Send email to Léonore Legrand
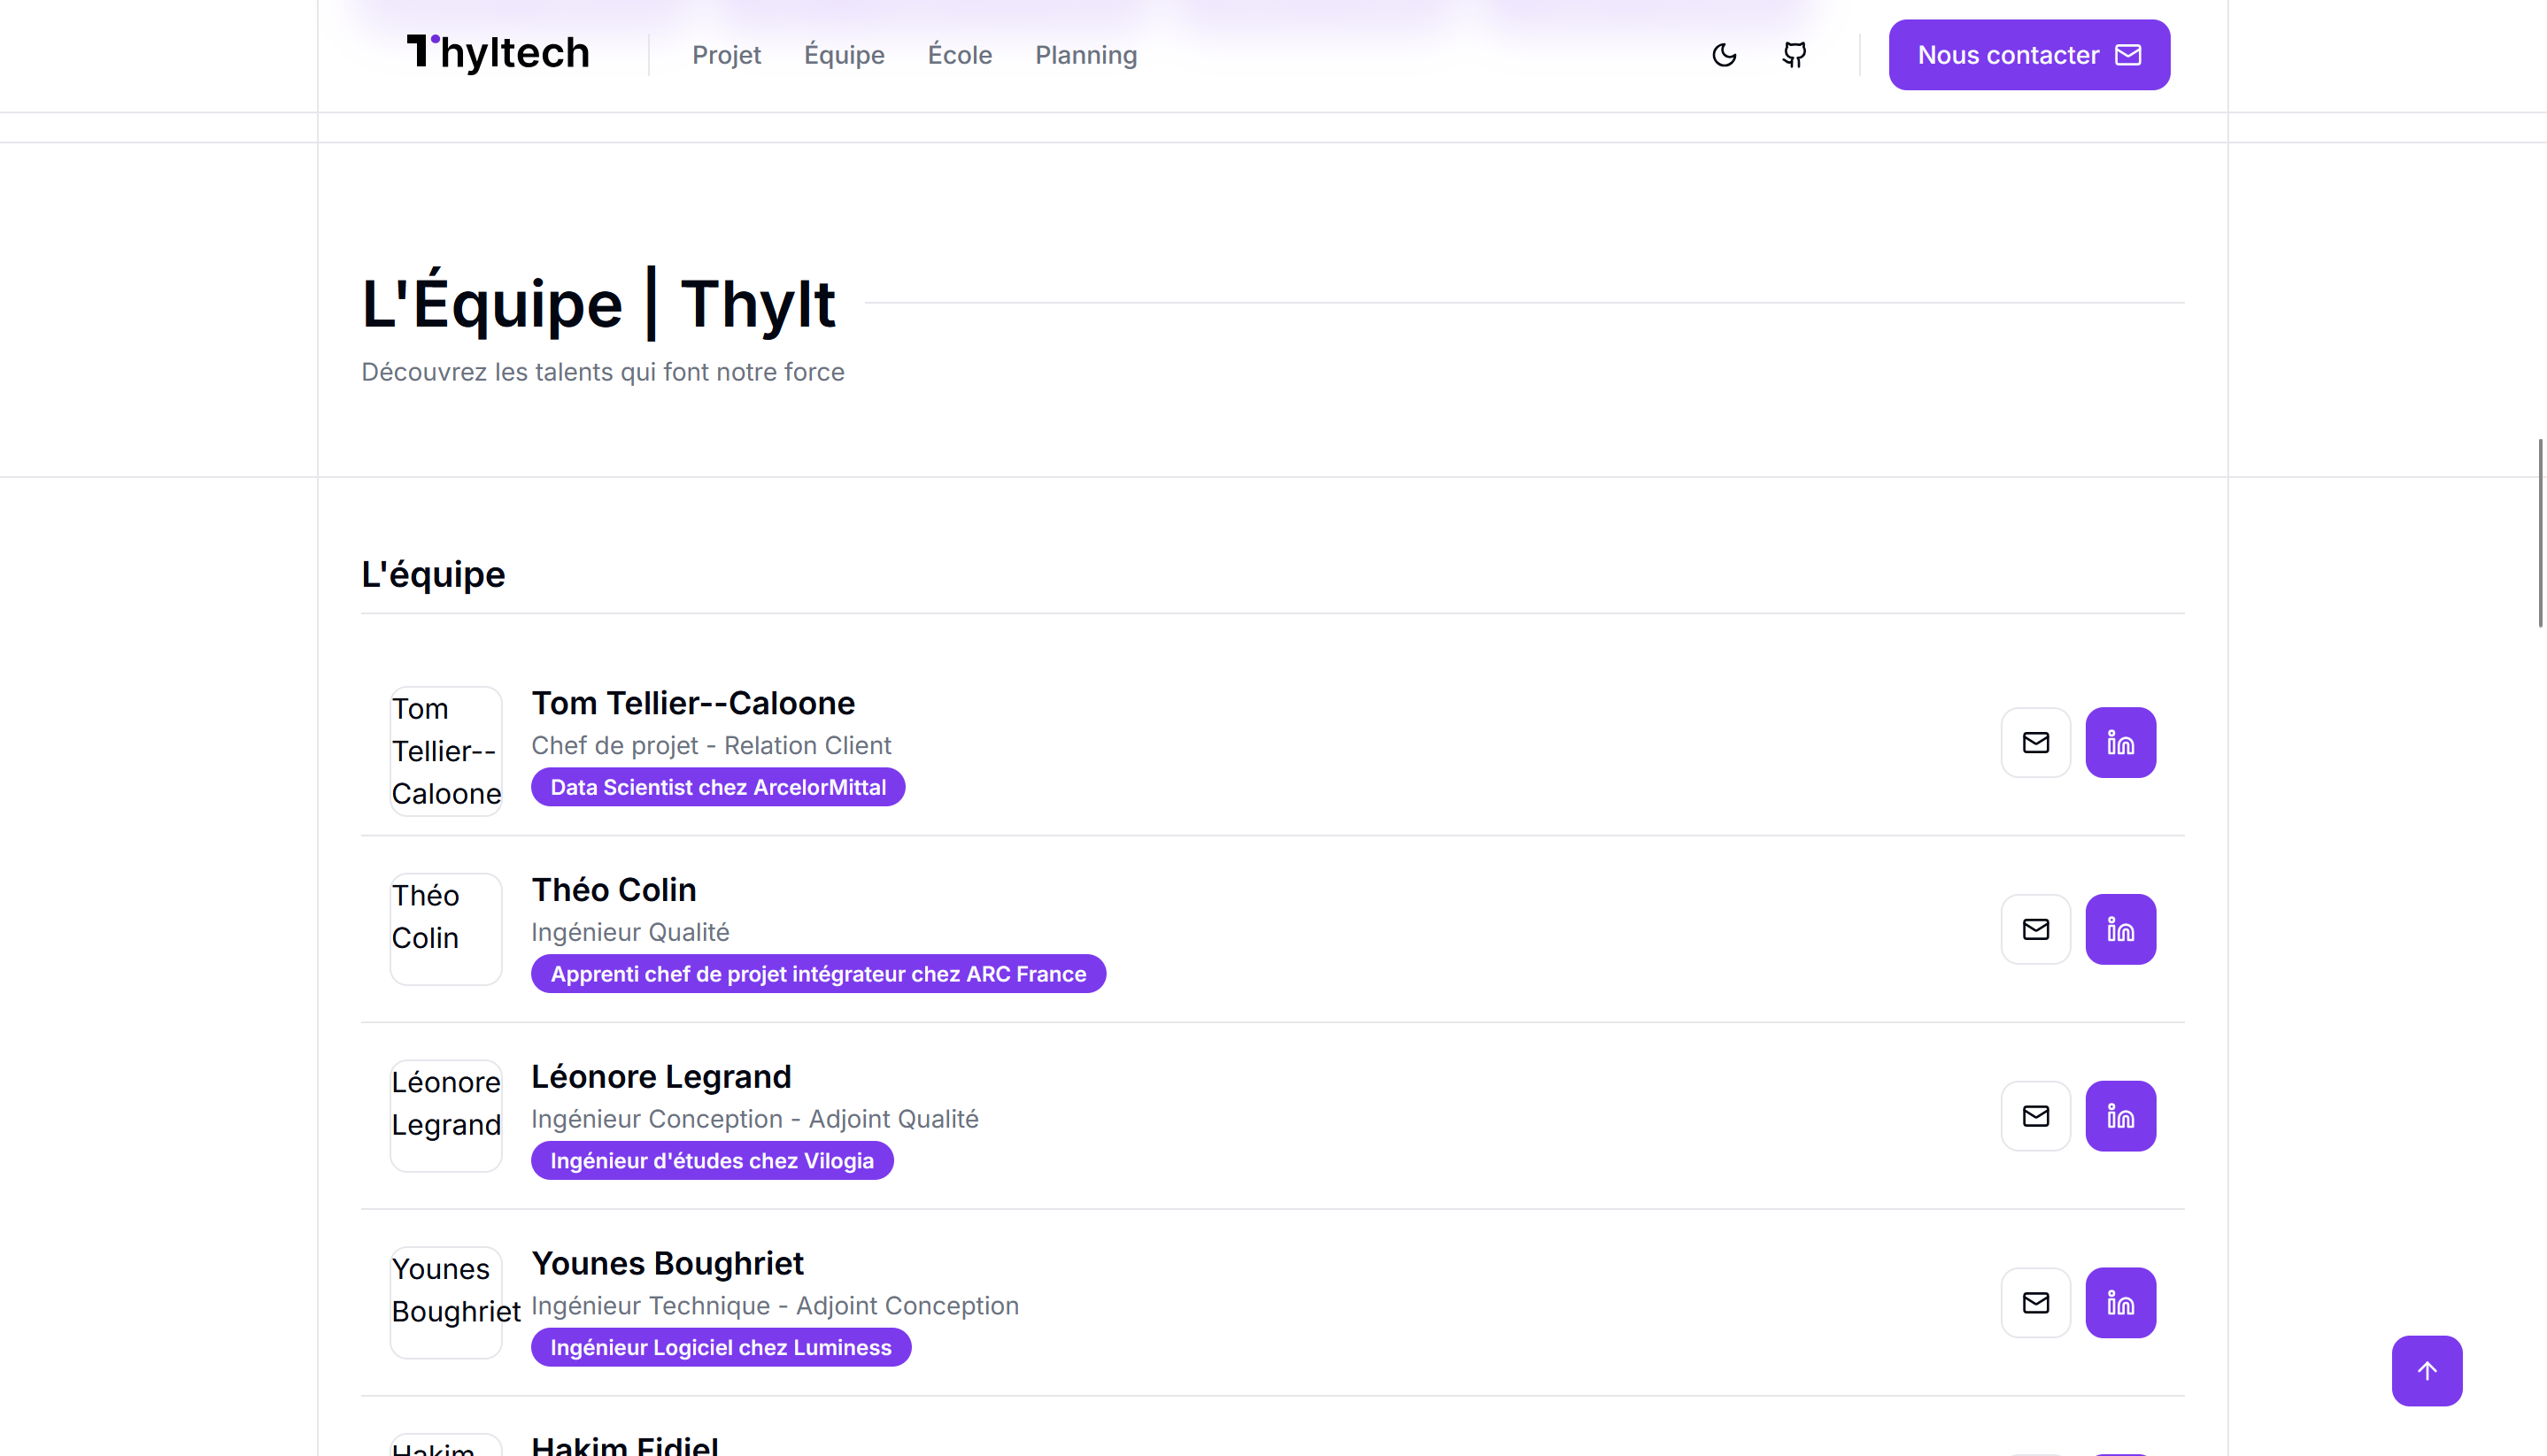The width and height of the screenshot is (2547, 1456). [x=2035, y=1116]
